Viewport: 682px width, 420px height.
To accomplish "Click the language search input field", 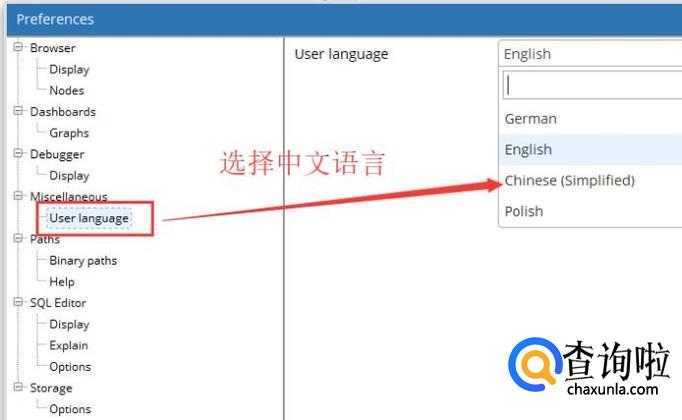I will pyautogui.click(x=592, y=85).
